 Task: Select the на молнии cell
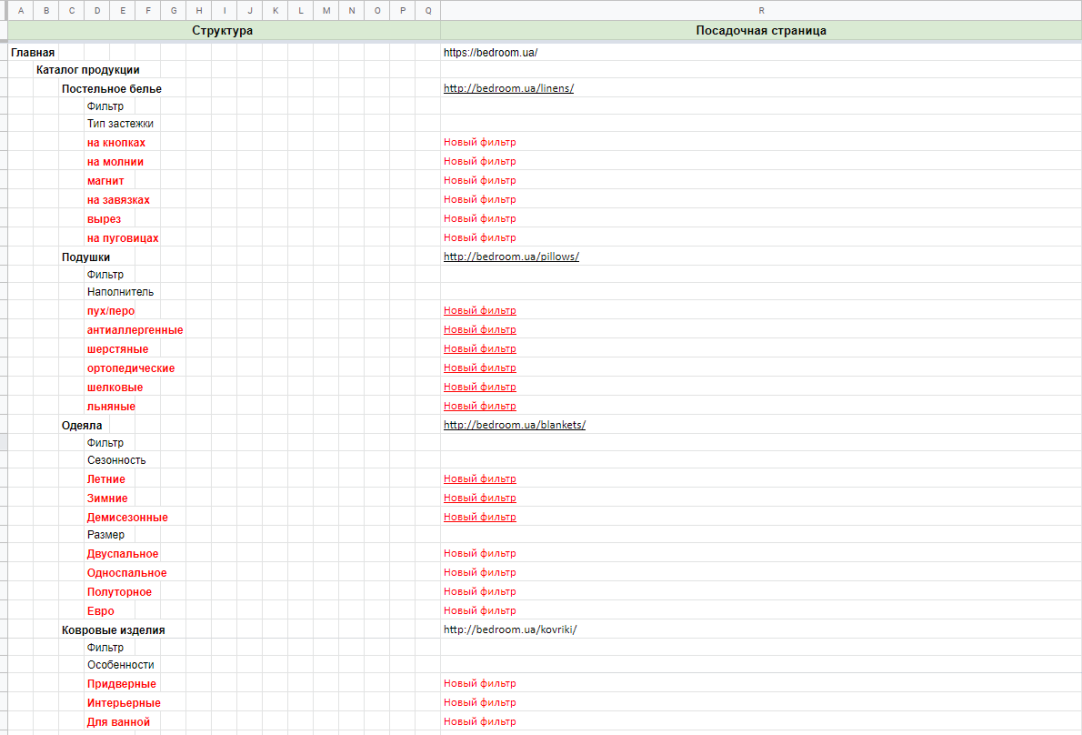click(x=115, y=162)
